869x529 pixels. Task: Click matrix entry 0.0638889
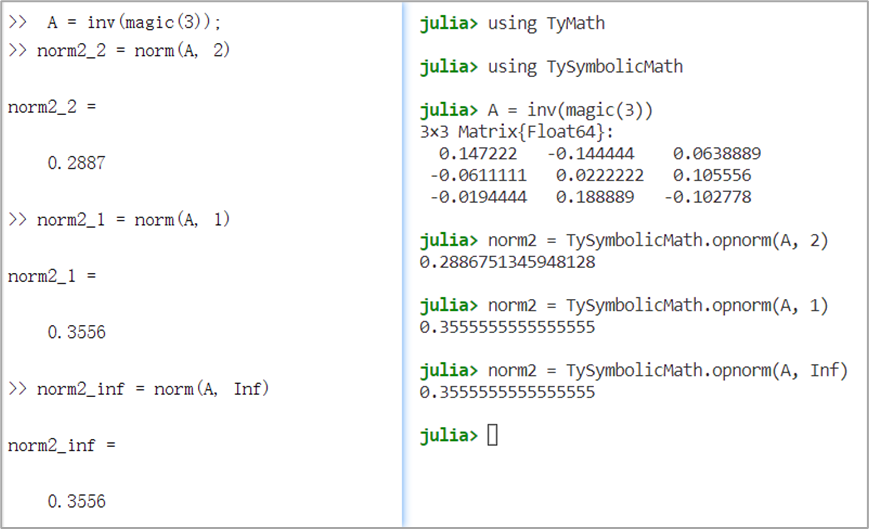point(717,153)
